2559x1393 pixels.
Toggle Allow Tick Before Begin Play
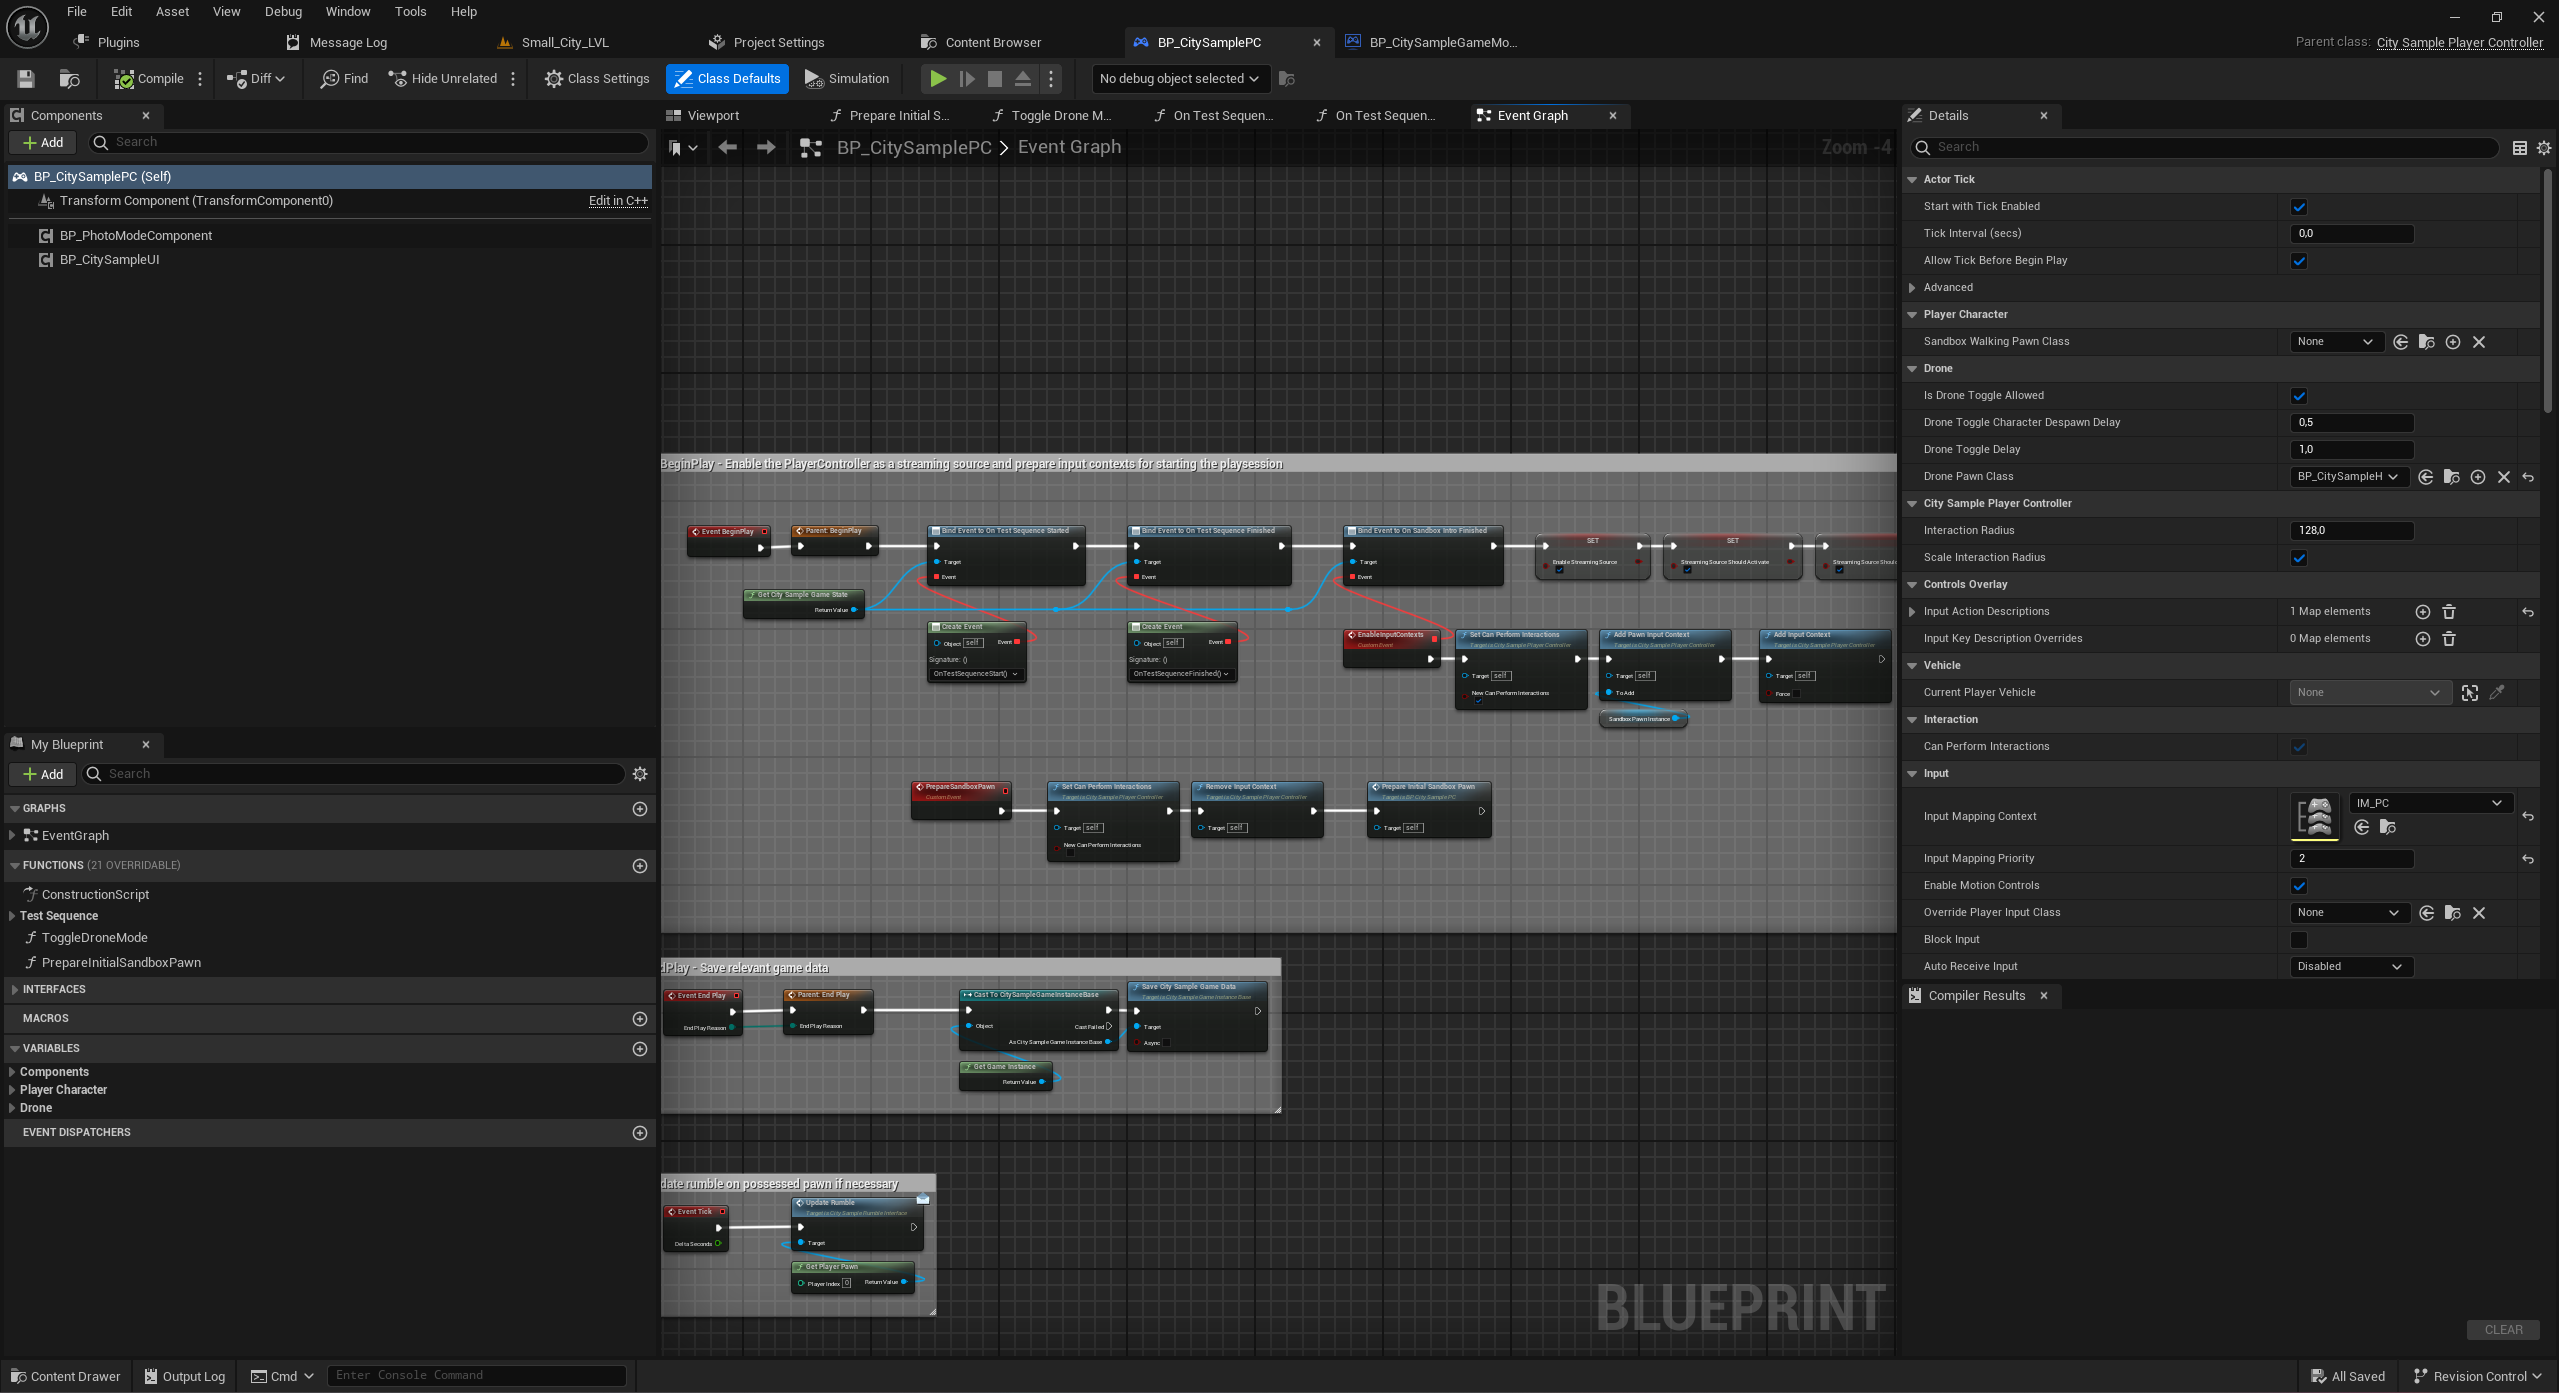point(2299,261)
